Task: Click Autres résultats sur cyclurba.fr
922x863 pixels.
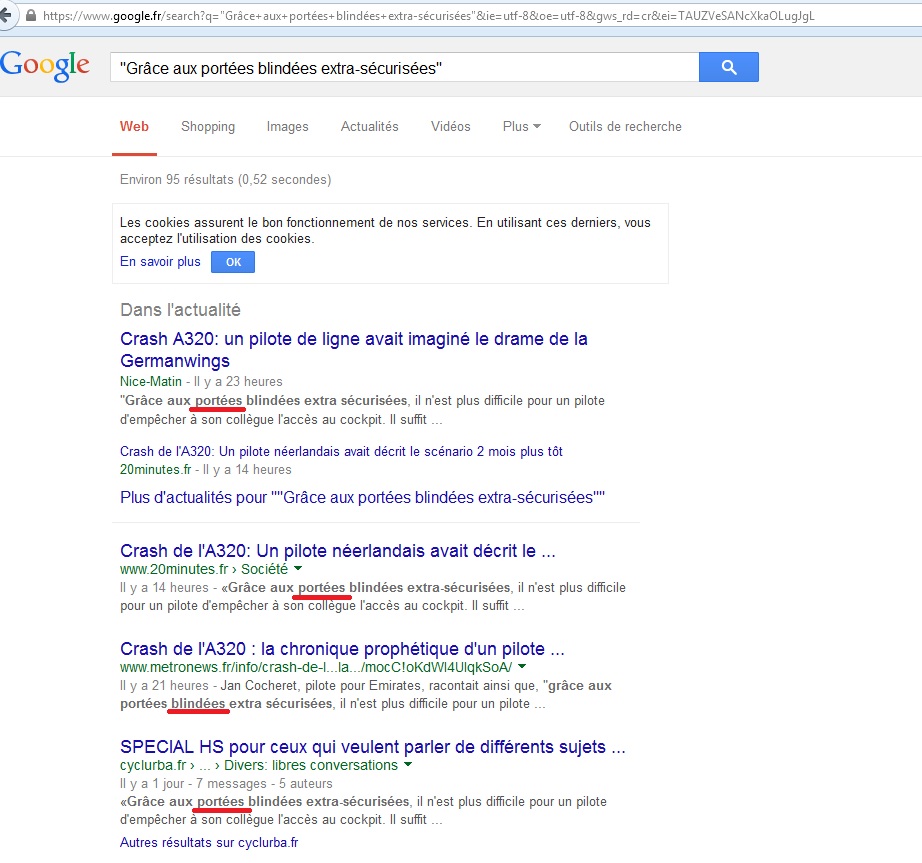Action: point(209,842)
